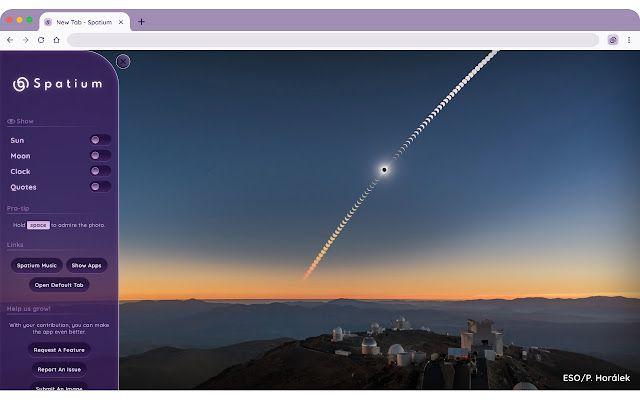This screenshot has width=640, height=400.
Task: Click the Spatium extension icon in toolbar
Action: point(613,40)
